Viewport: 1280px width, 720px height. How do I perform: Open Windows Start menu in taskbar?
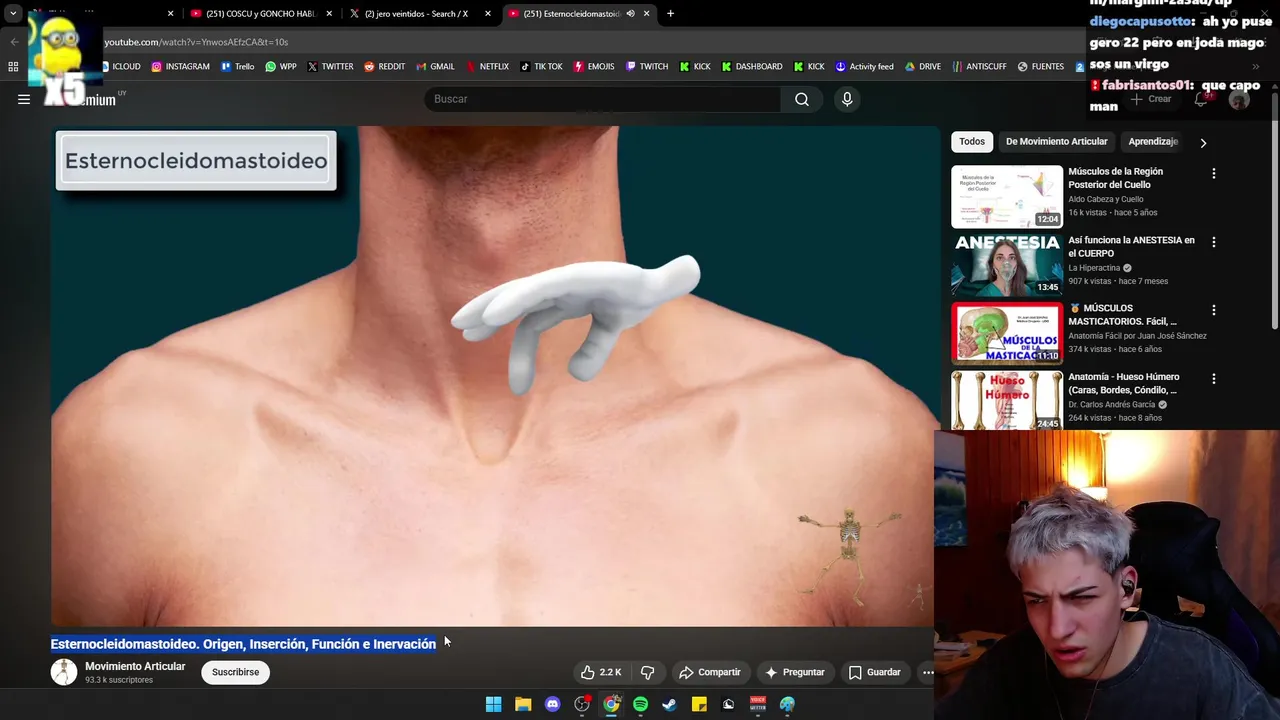[x=493, y=704]
